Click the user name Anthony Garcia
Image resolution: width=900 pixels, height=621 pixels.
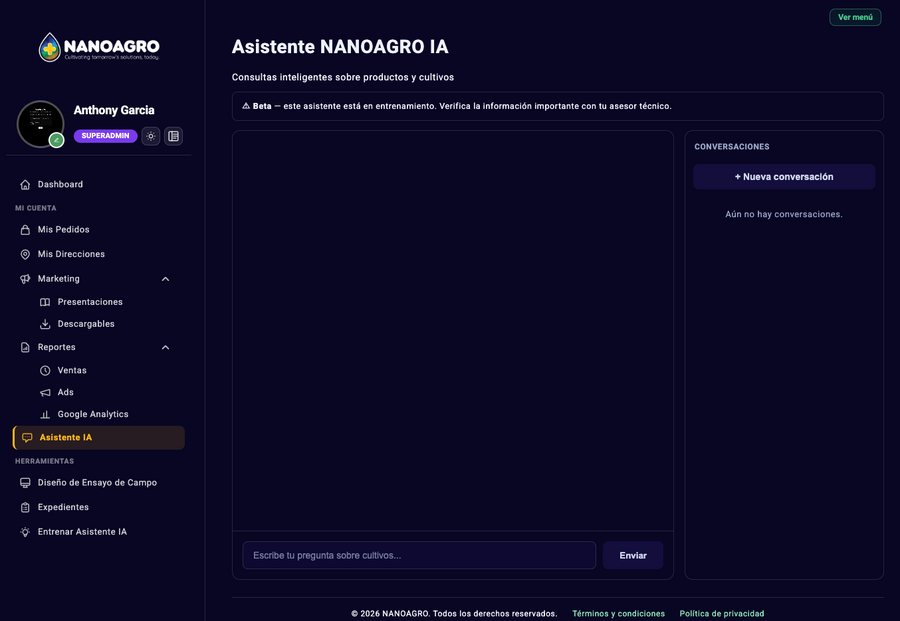pos(114,110)
